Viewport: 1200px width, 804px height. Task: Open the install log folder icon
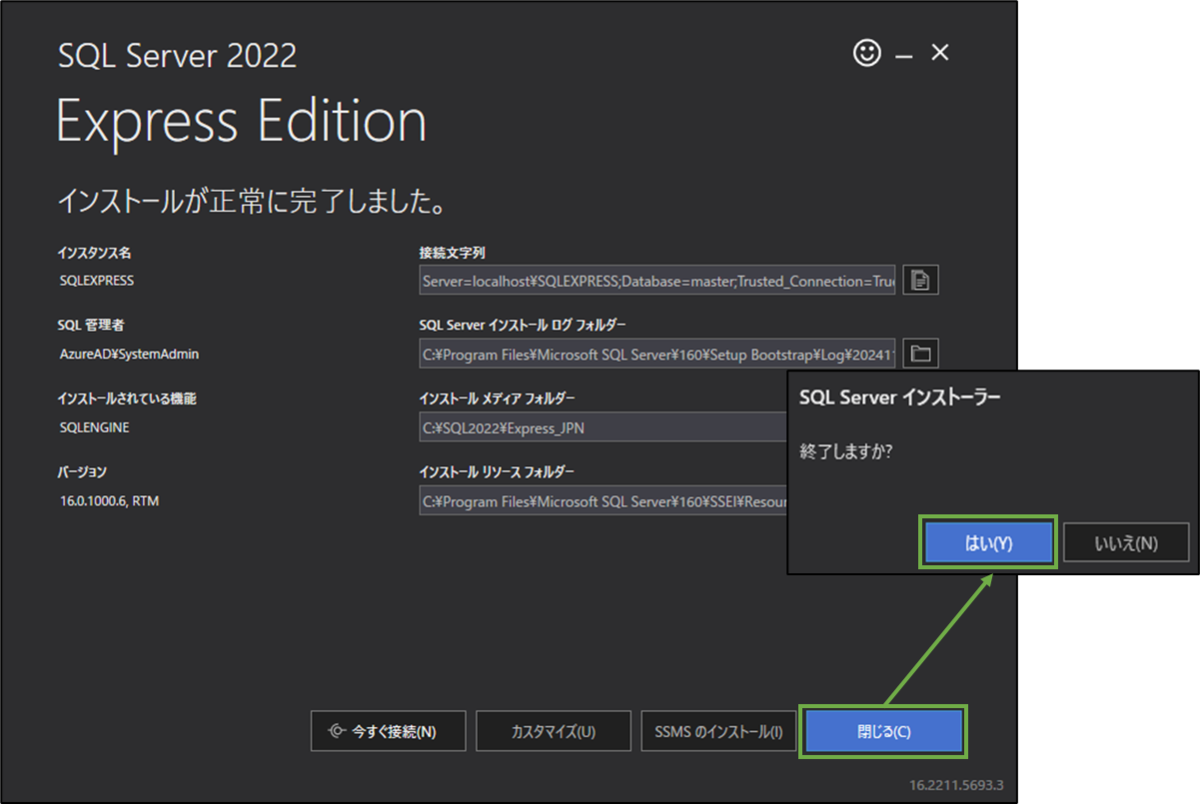[921, 354]
